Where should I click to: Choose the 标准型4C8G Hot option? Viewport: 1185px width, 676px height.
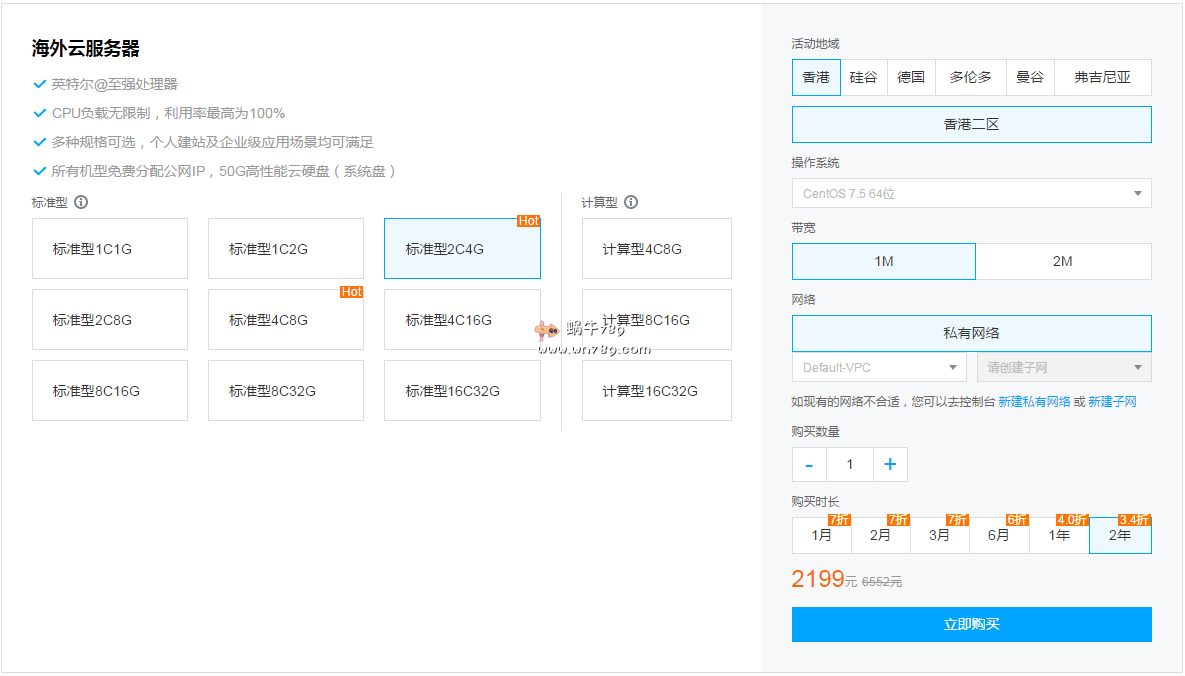click(x=286, y=320)
